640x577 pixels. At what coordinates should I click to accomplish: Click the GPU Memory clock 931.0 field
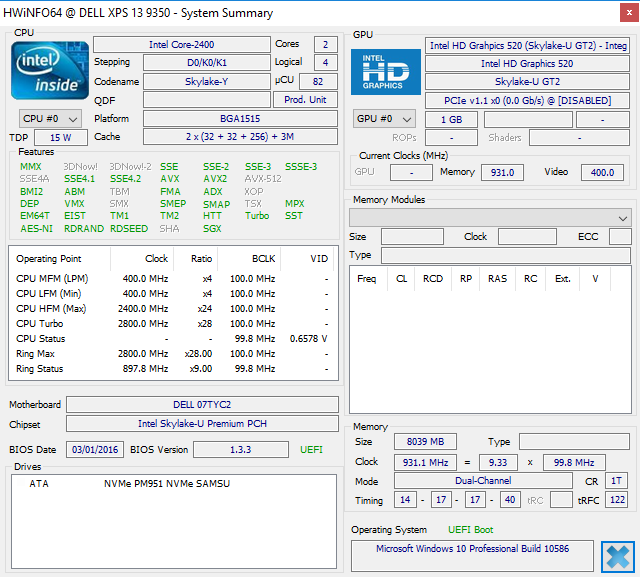pyautogui.click(x=502, y=173)
